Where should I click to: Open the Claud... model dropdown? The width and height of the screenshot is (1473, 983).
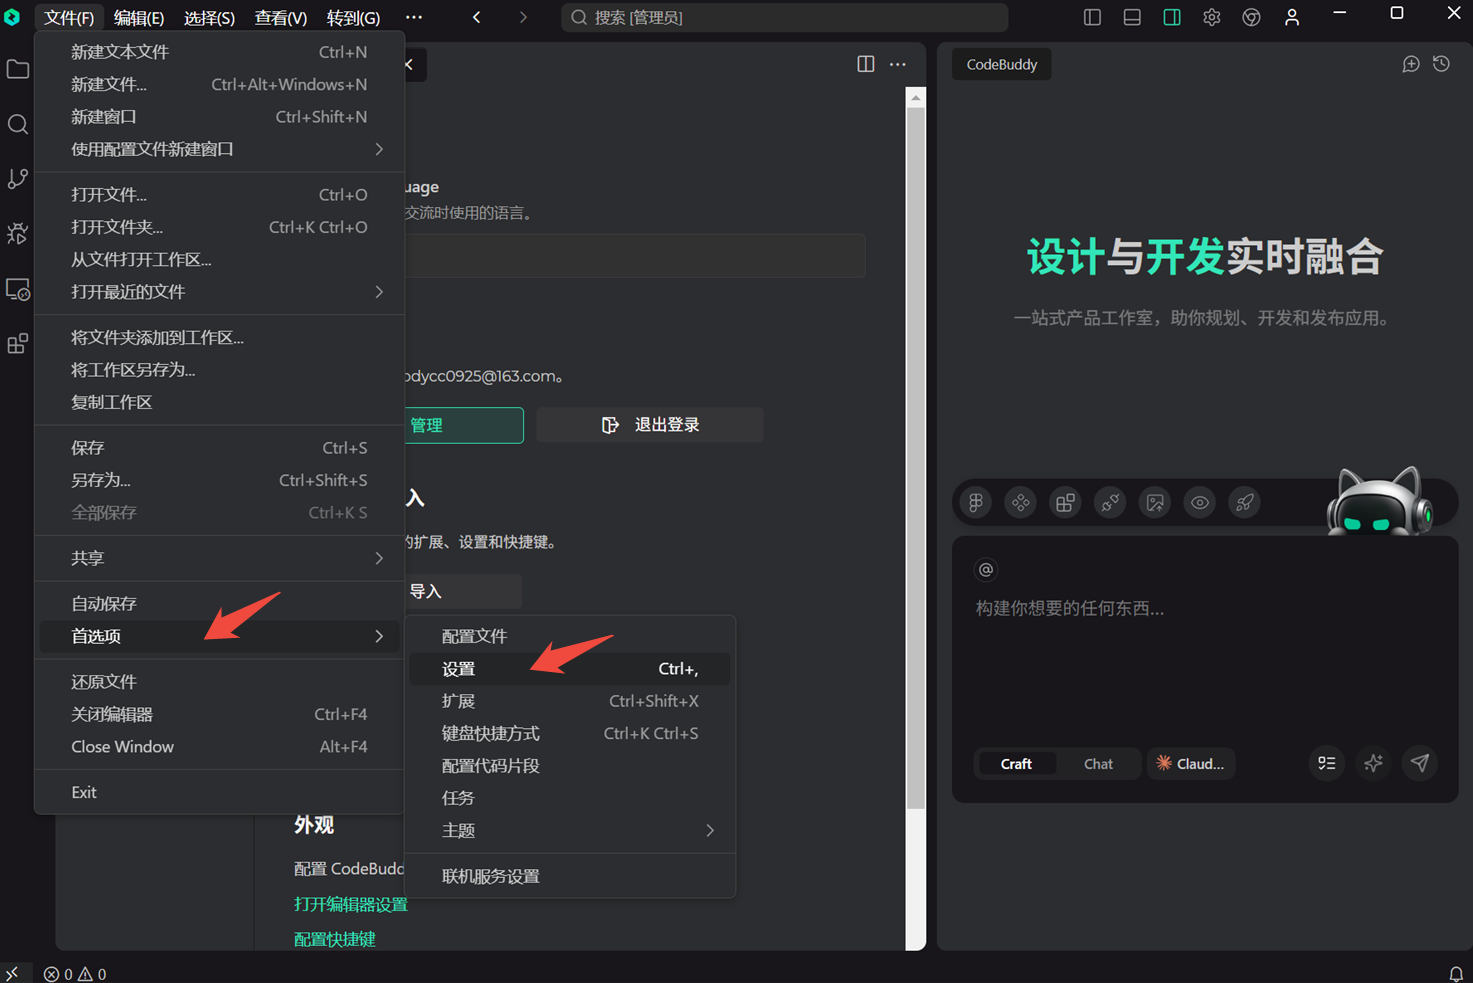coord(1191,764)
